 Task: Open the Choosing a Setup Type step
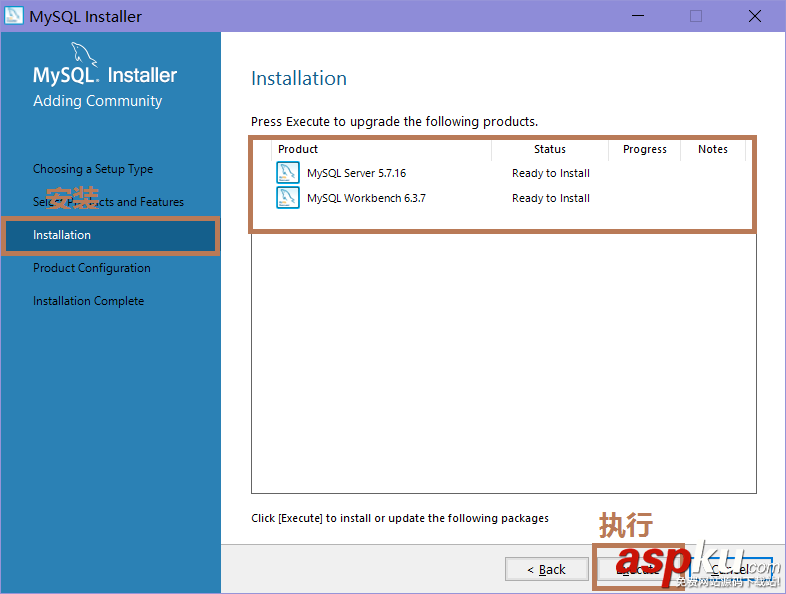point(93,169)
